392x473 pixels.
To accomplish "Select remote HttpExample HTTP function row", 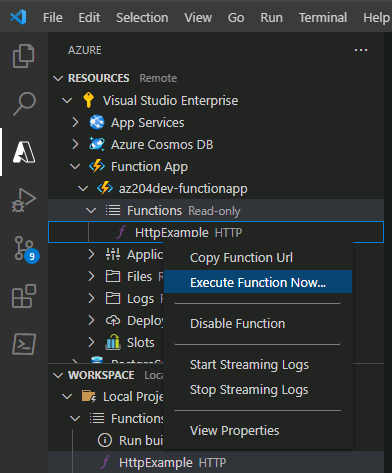I will (216, 232).
